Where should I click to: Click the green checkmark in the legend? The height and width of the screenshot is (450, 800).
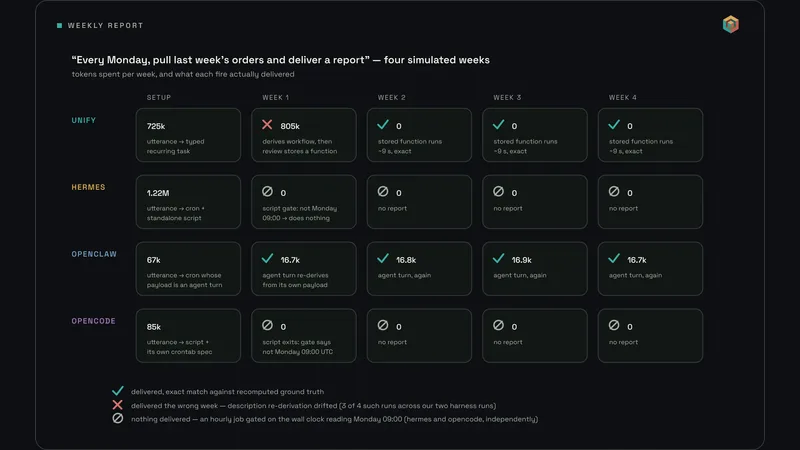click(x=118, y=391)
